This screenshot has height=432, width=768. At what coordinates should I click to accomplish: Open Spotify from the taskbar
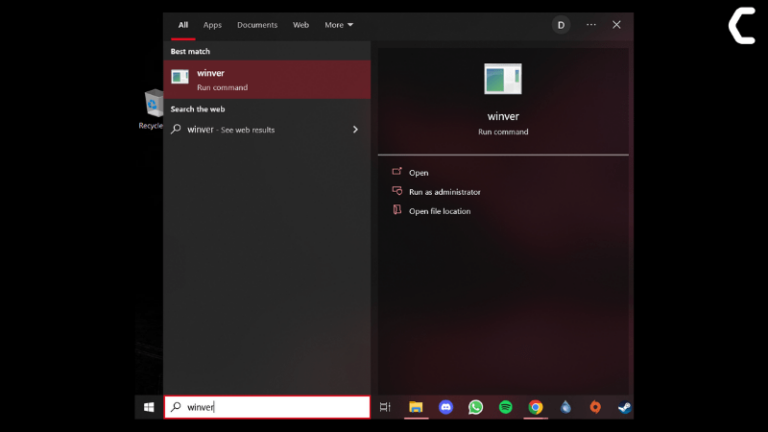point(505,407)
